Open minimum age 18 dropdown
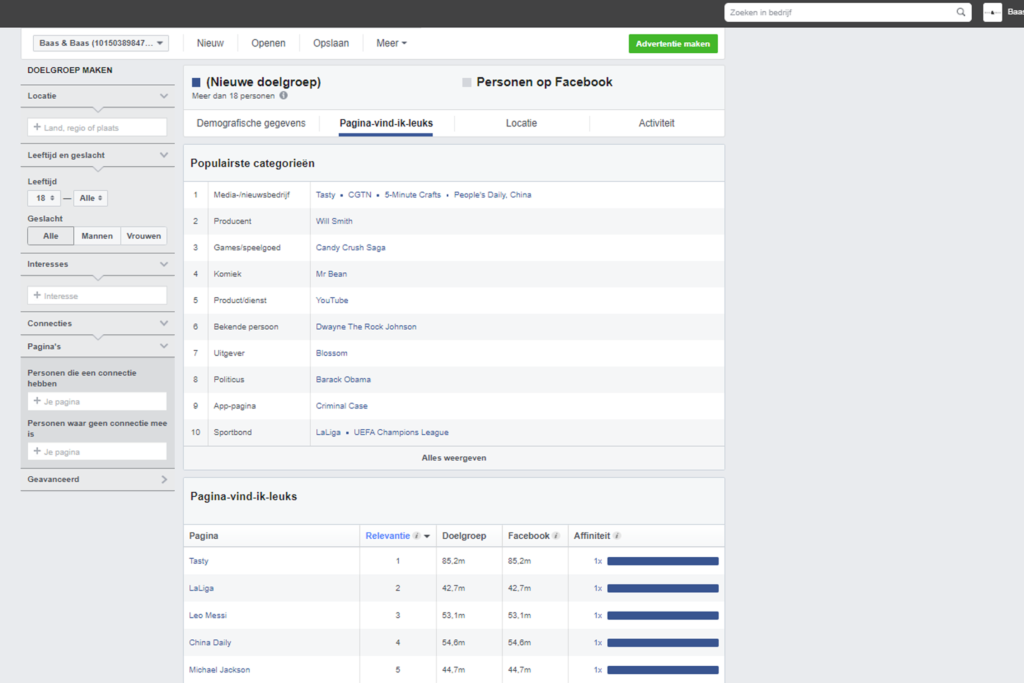Image resolution: width=1024 pixels, height=683 pixels. [44, 198]
